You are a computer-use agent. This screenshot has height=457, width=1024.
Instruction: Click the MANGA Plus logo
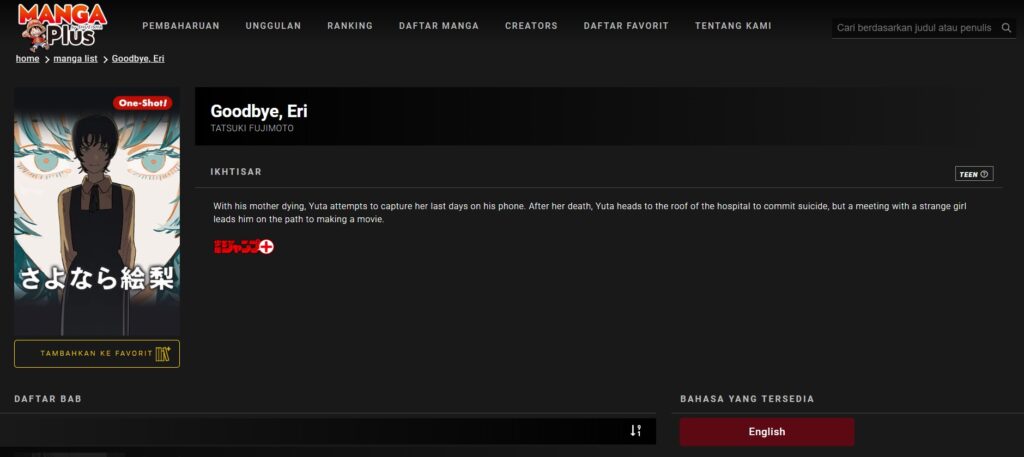coord(61,26)
